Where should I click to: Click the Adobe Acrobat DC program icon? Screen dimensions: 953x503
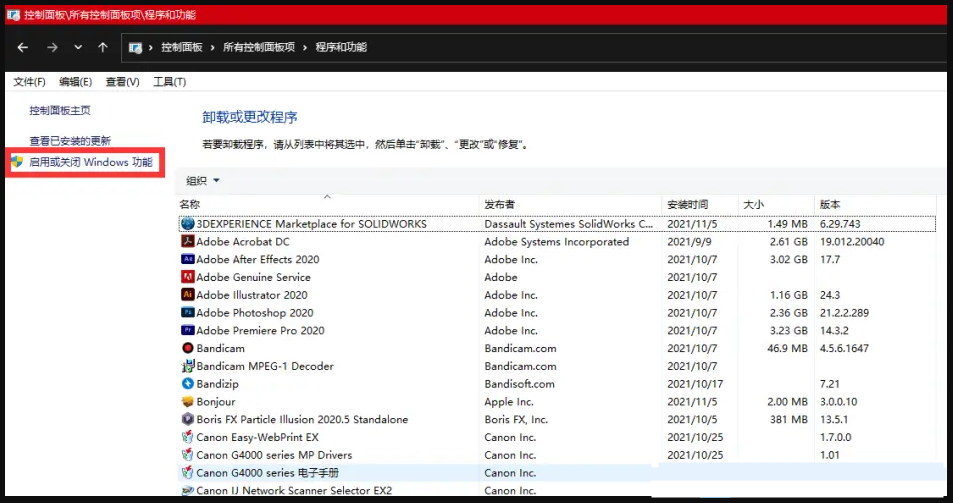[x=187, y=242]
